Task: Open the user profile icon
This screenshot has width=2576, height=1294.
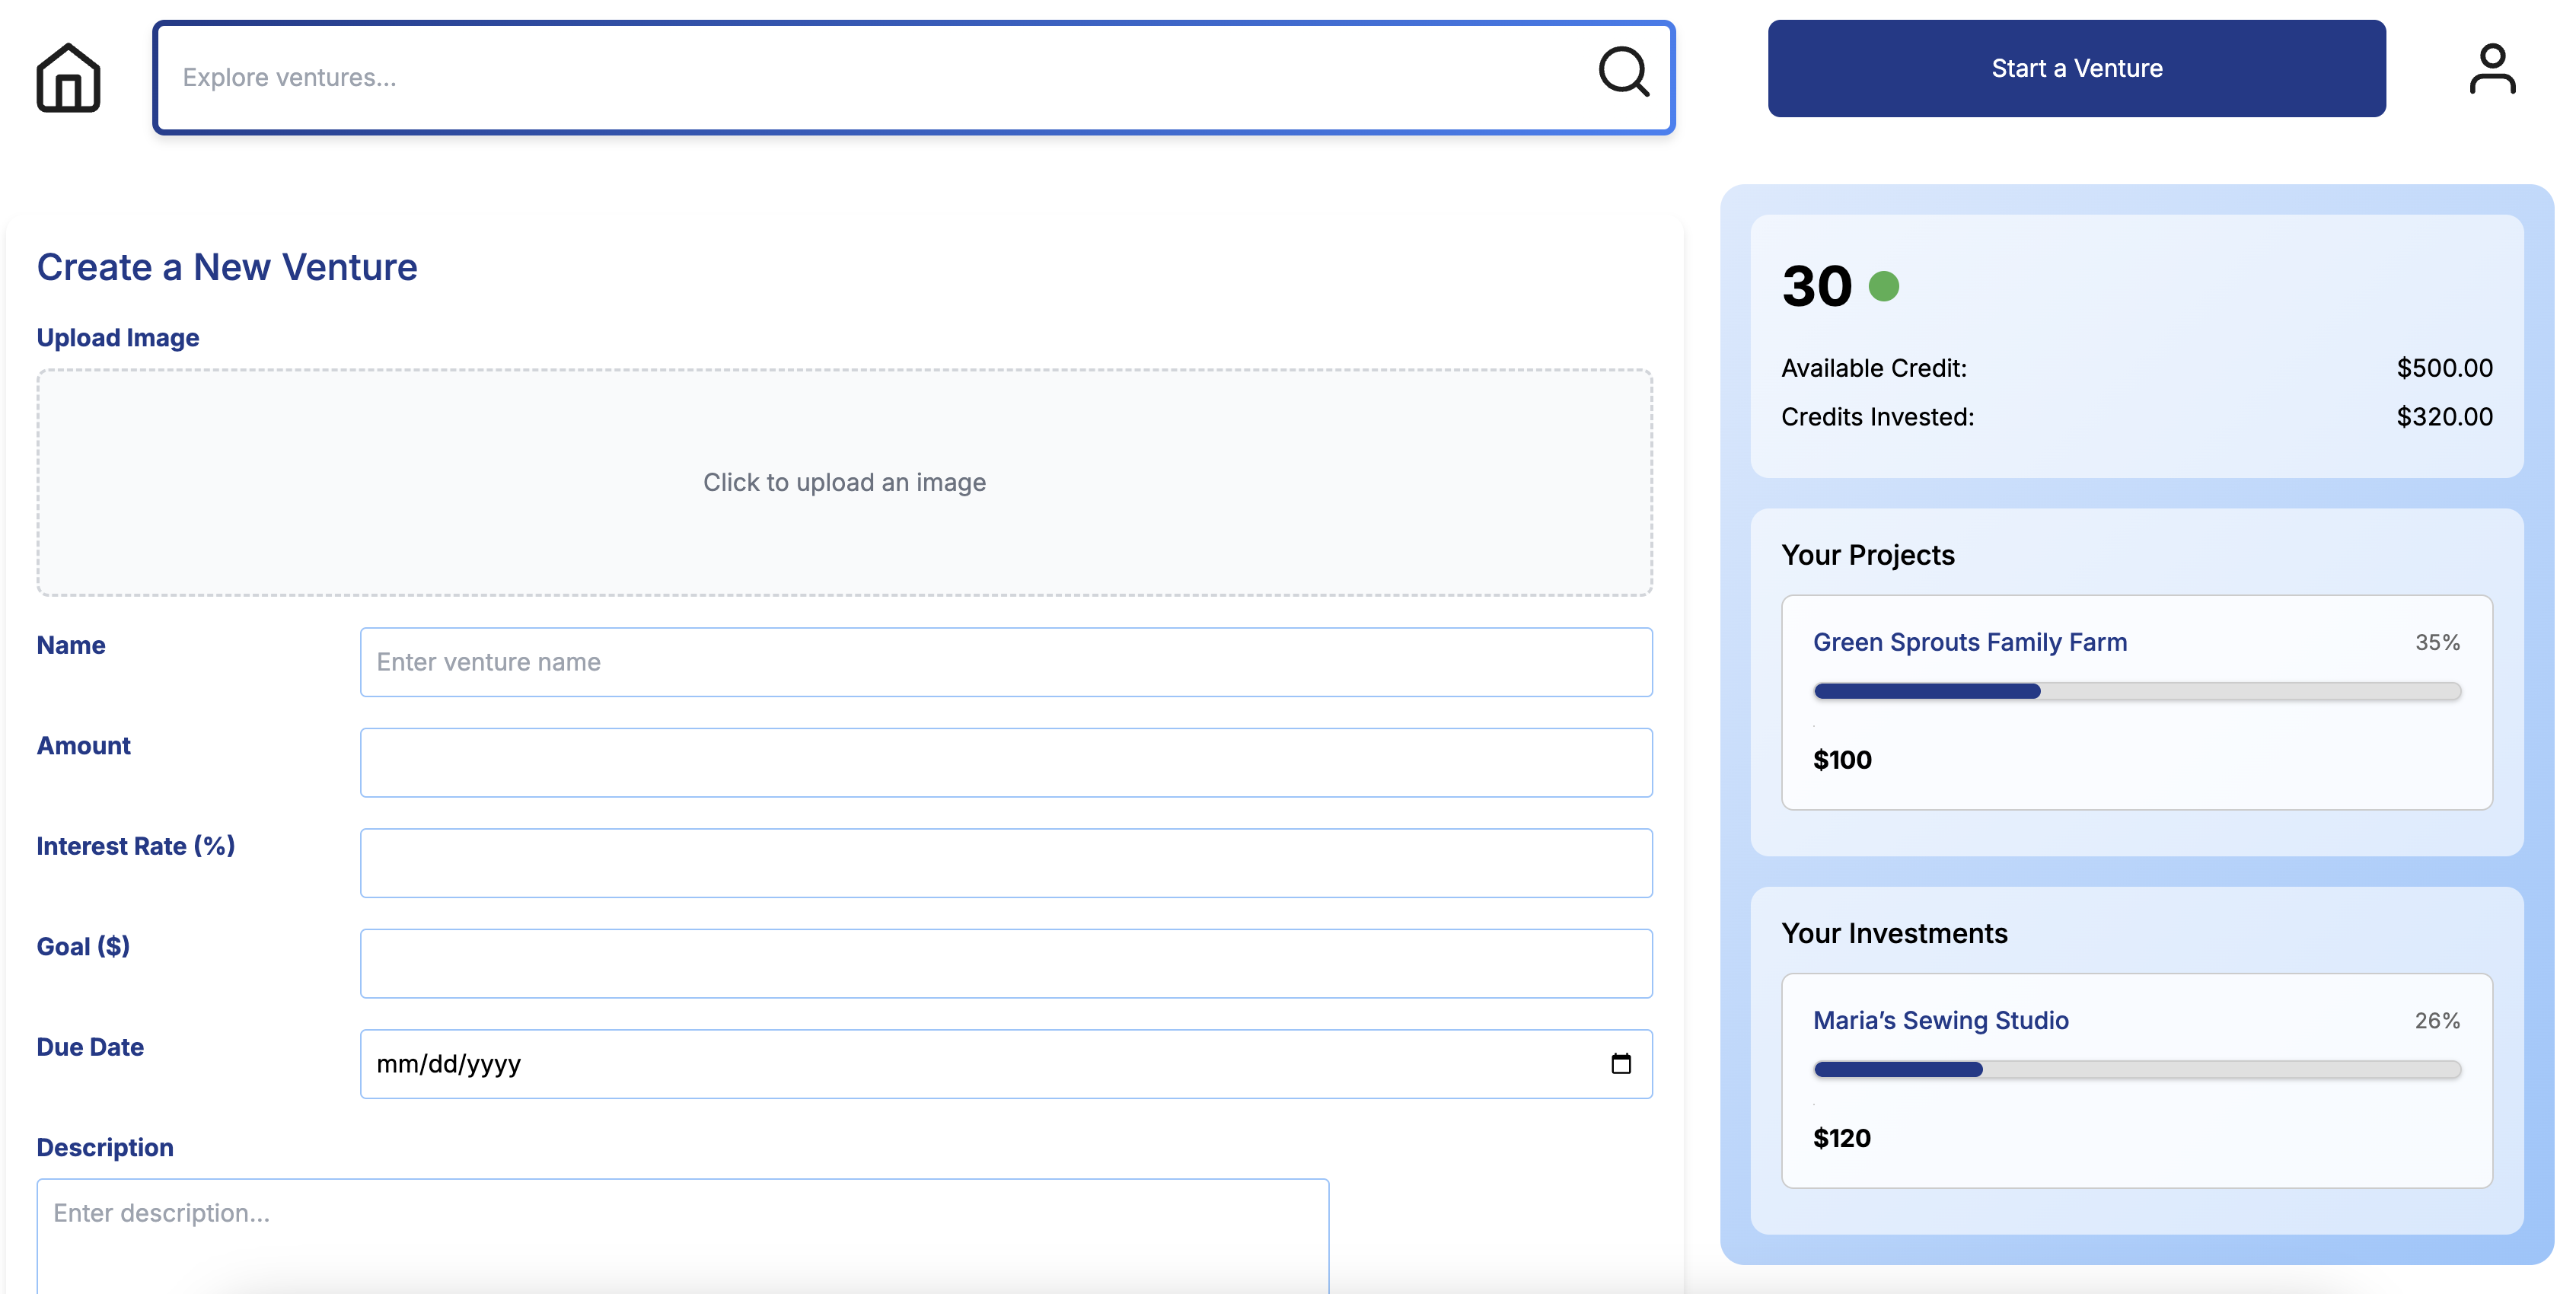Action: coord(2491,69)
